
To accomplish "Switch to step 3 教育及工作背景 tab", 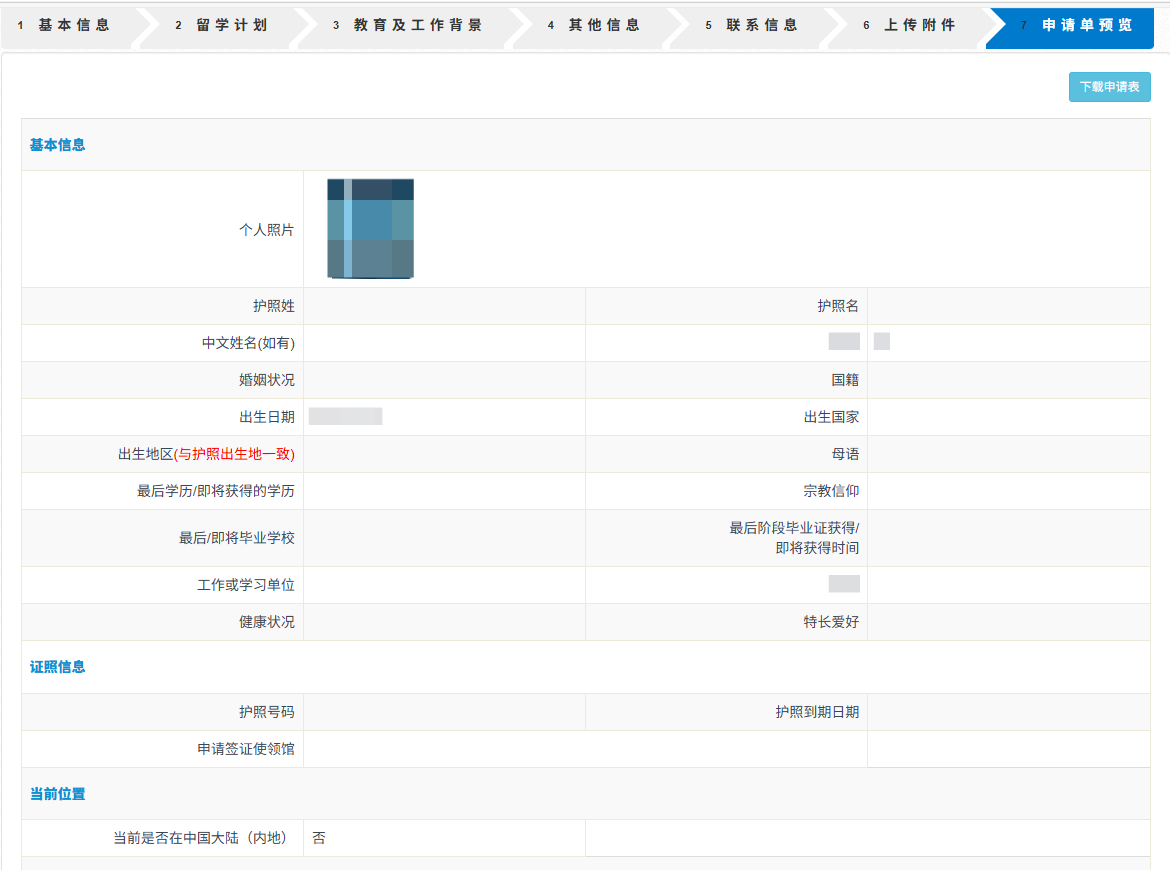I will point(408,26).
